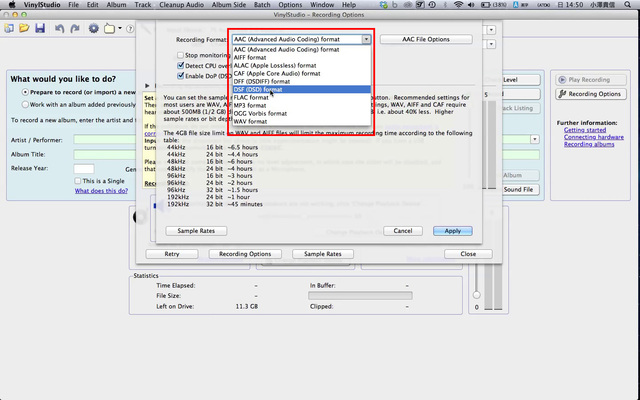
Task: Click the open folder toolbar icon
Action: point(22,27)
